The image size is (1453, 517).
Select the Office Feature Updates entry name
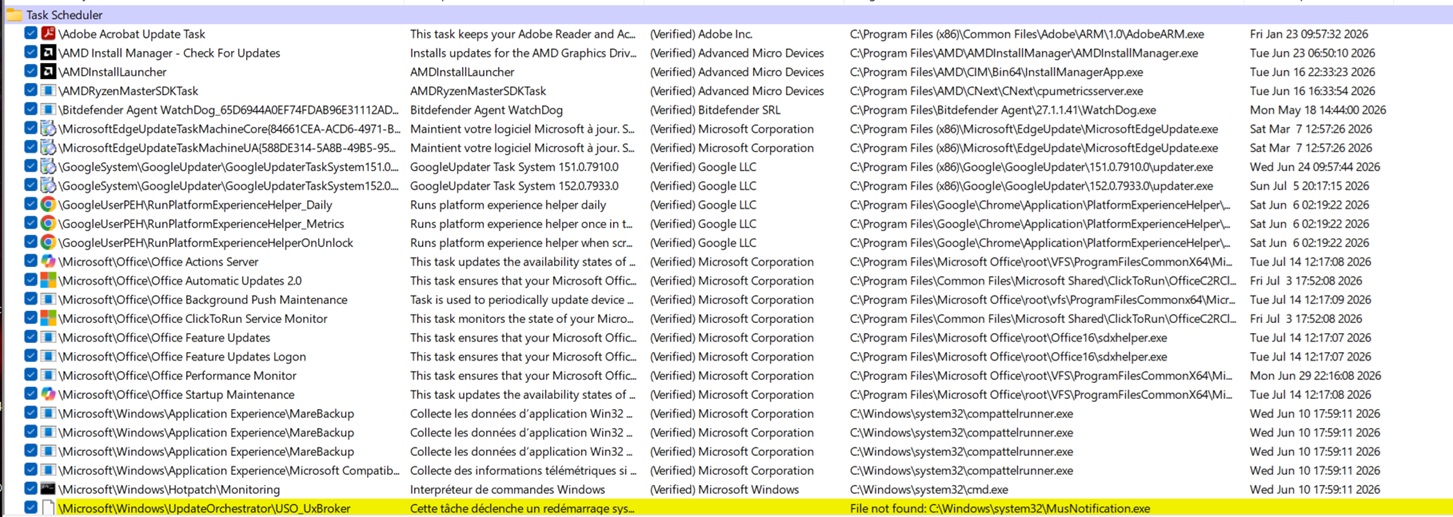click(164, 338)
